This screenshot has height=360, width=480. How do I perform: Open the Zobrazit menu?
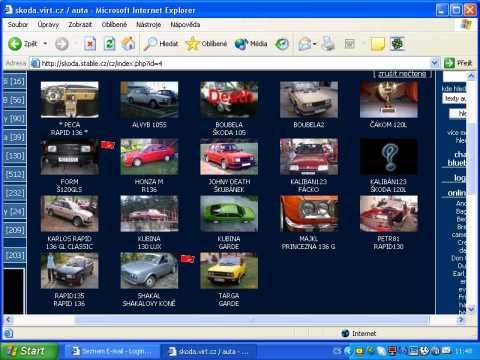(x=80, y=24)
